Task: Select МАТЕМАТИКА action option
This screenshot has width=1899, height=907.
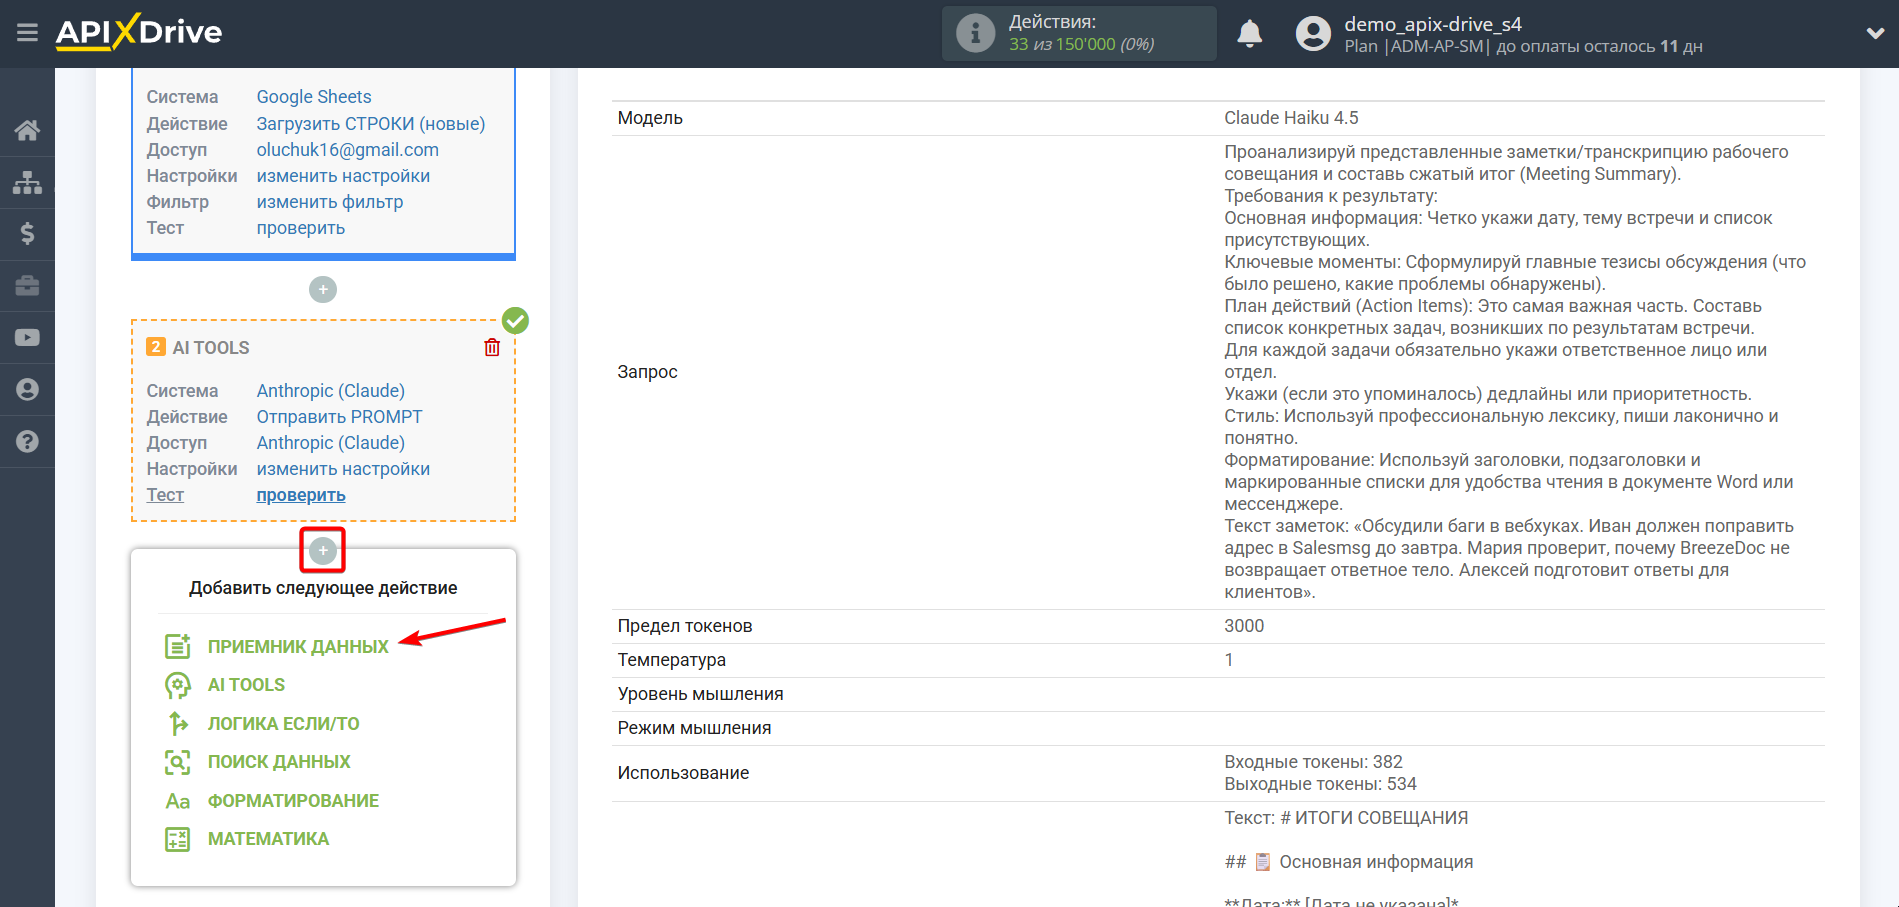Action: pyautogui.click(x=268, y=839)
